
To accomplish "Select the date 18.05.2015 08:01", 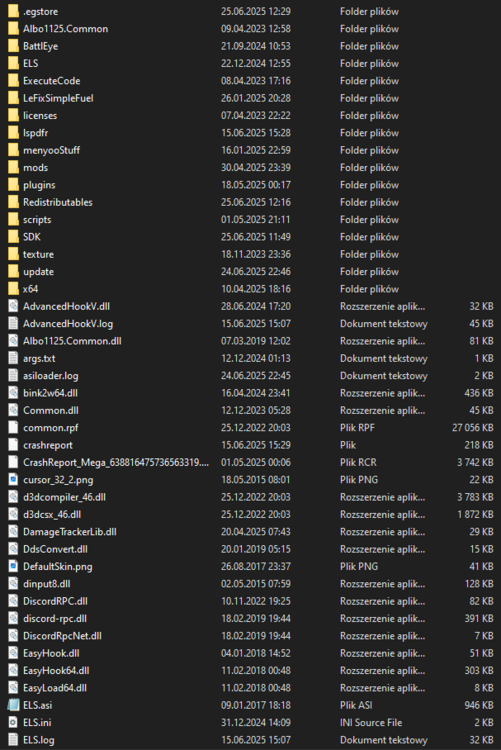I will click(256, 479).
